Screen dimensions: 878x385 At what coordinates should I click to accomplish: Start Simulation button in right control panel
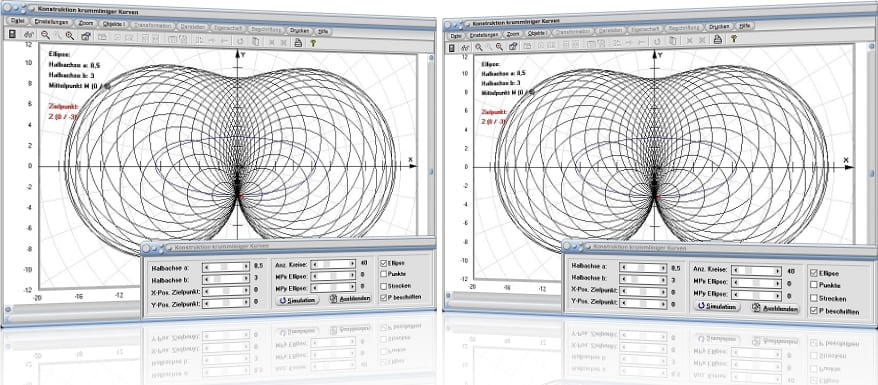pyautogui.click(x=717, y=307)
